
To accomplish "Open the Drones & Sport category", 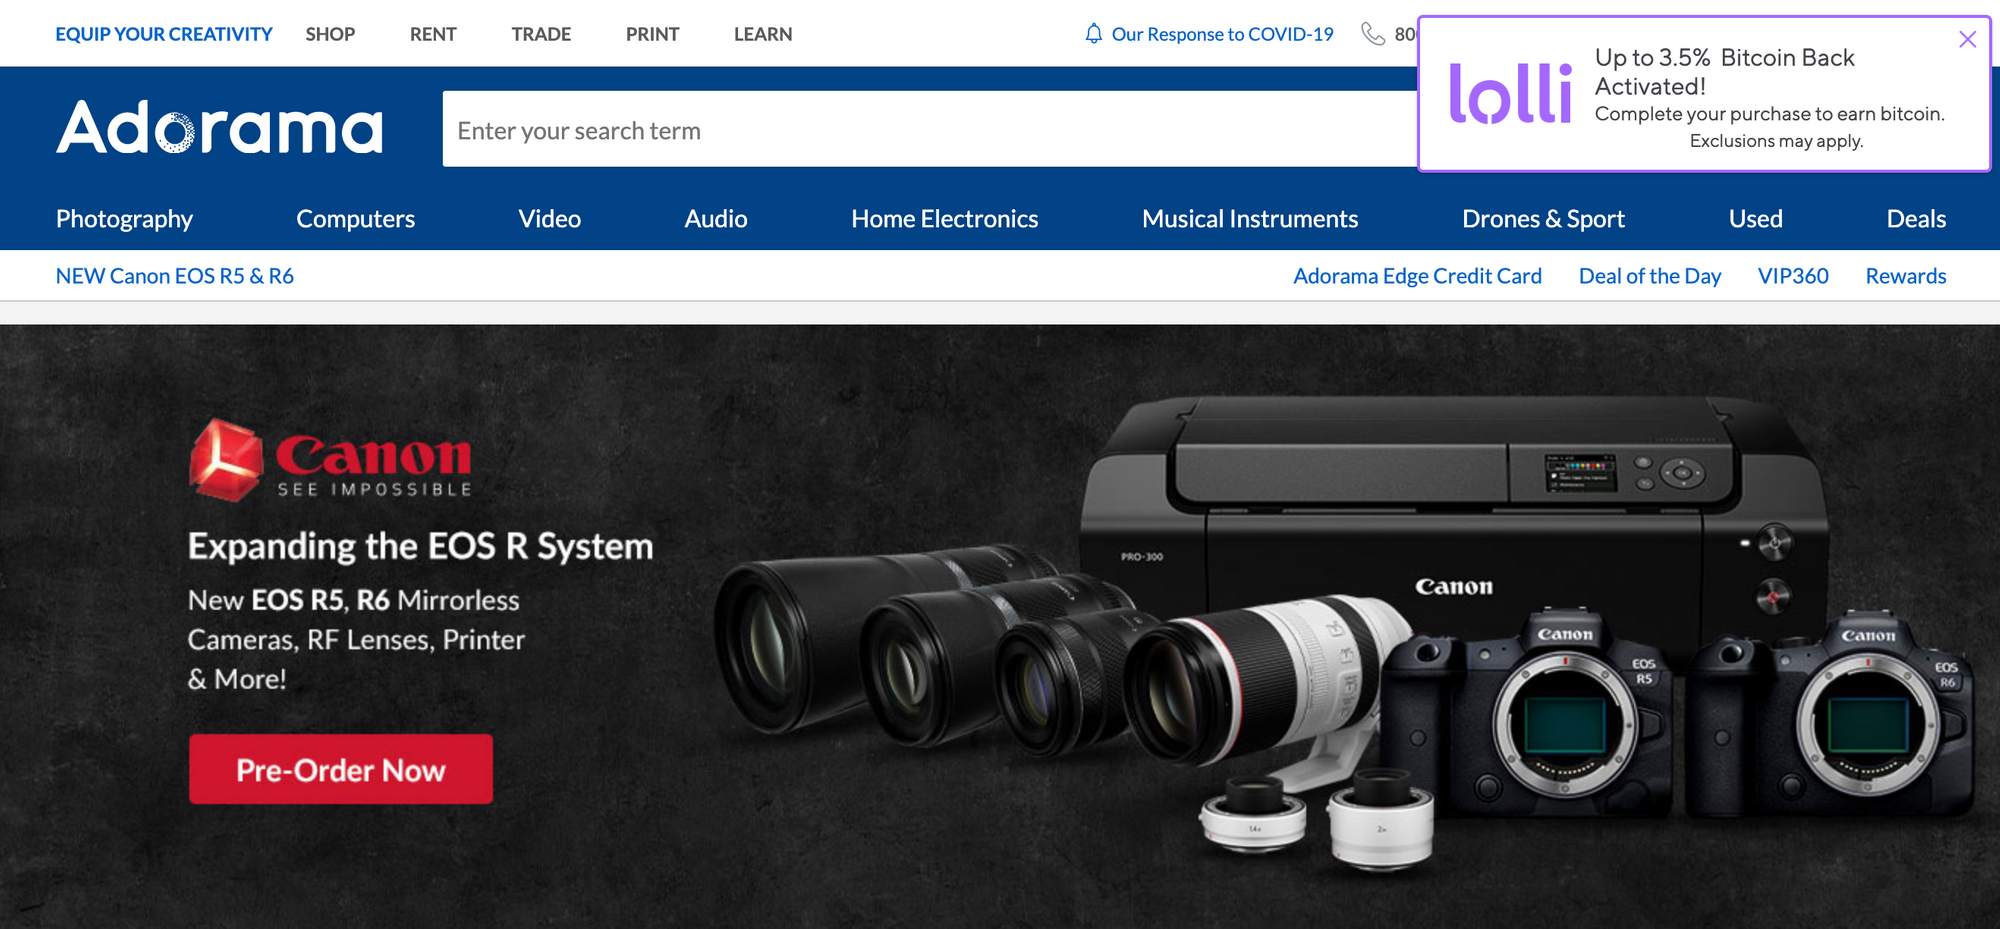I will (1543, 219).
